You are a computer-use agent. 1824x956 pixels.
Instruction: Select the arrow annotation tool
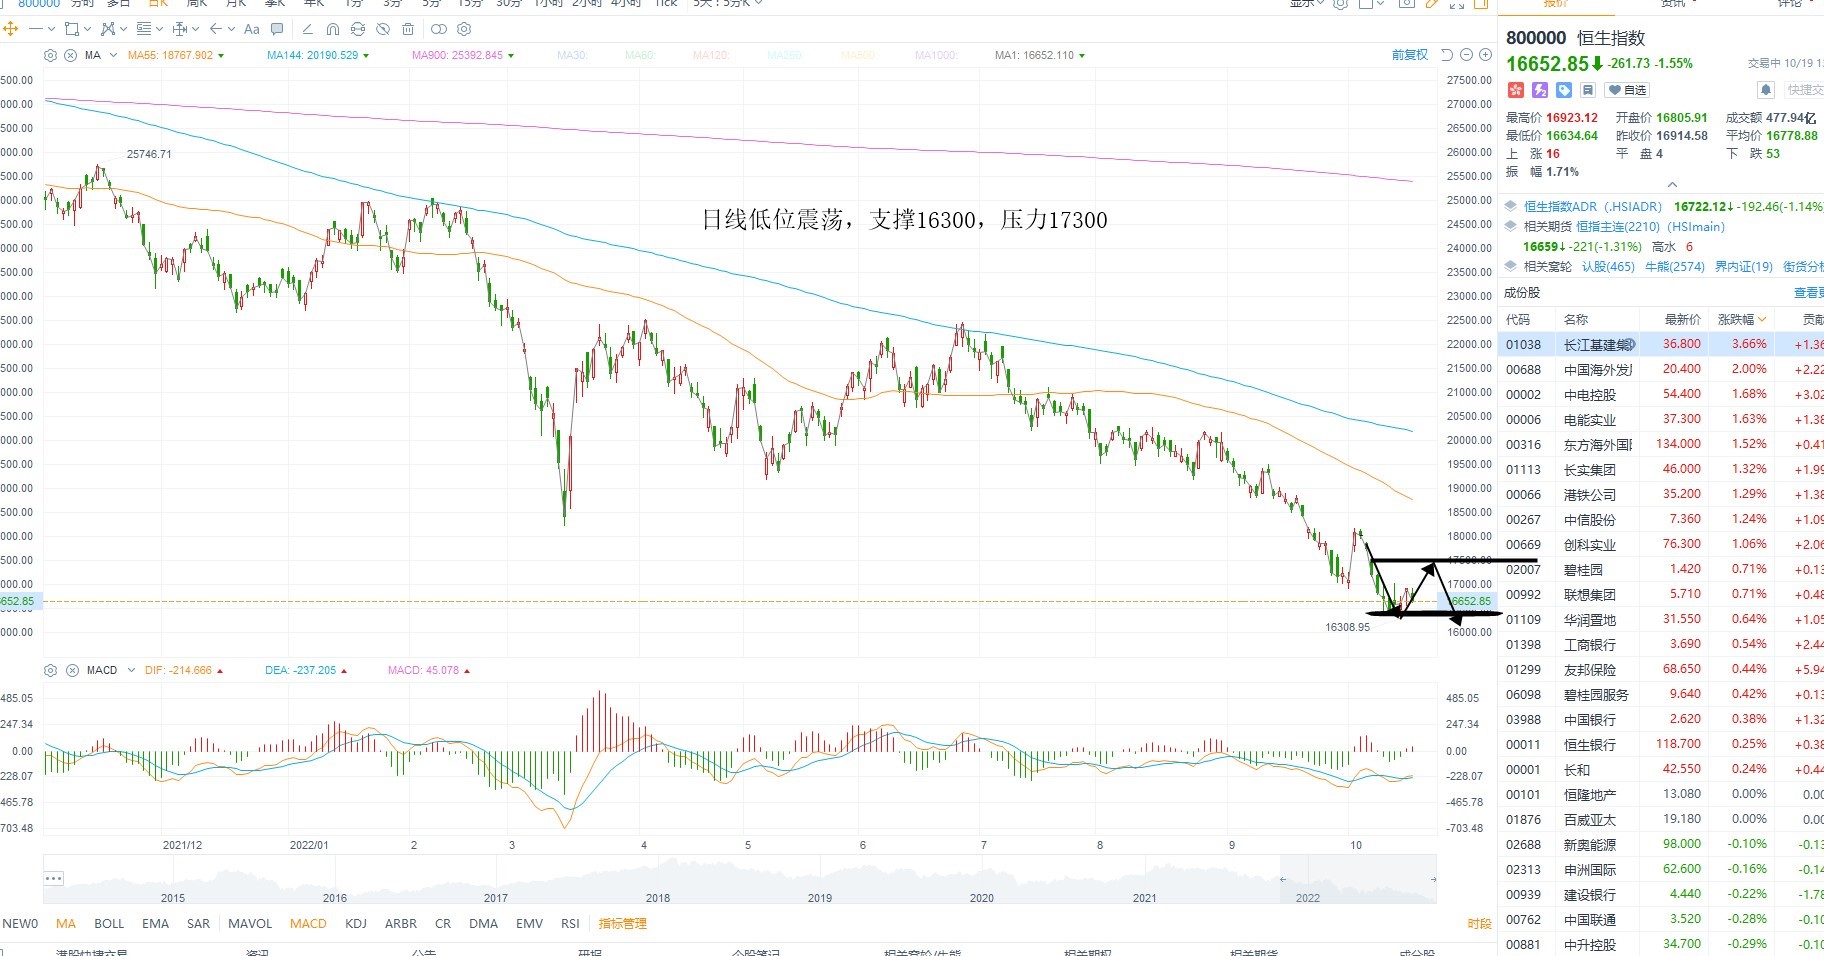[x=216, y=29]
